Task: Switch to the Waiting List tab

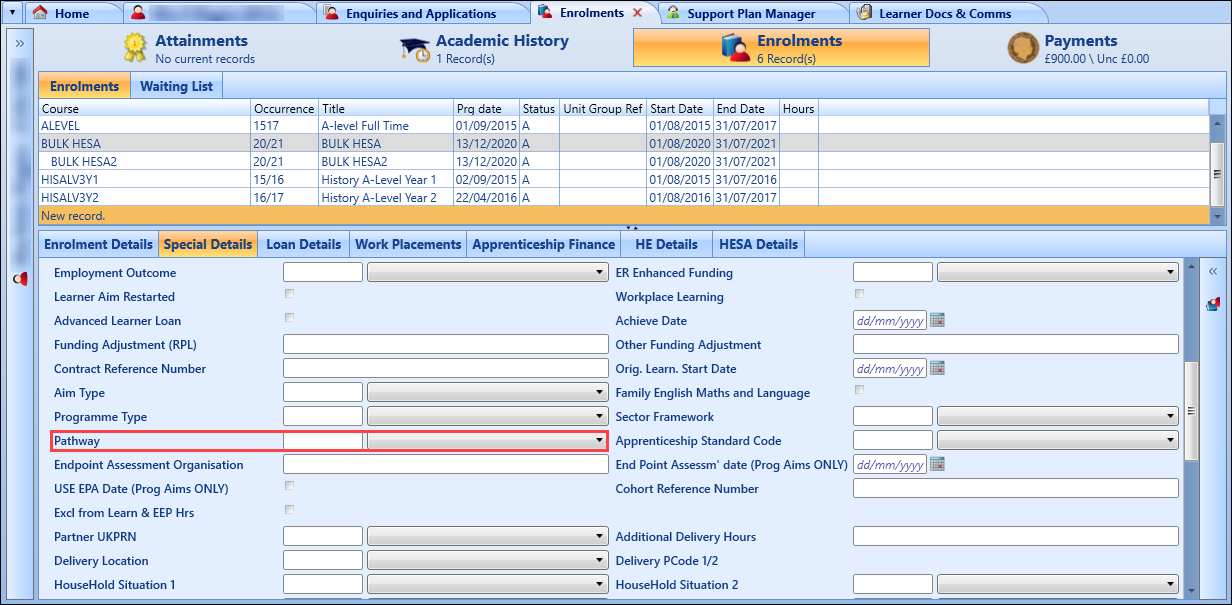Action: point(176,86)
